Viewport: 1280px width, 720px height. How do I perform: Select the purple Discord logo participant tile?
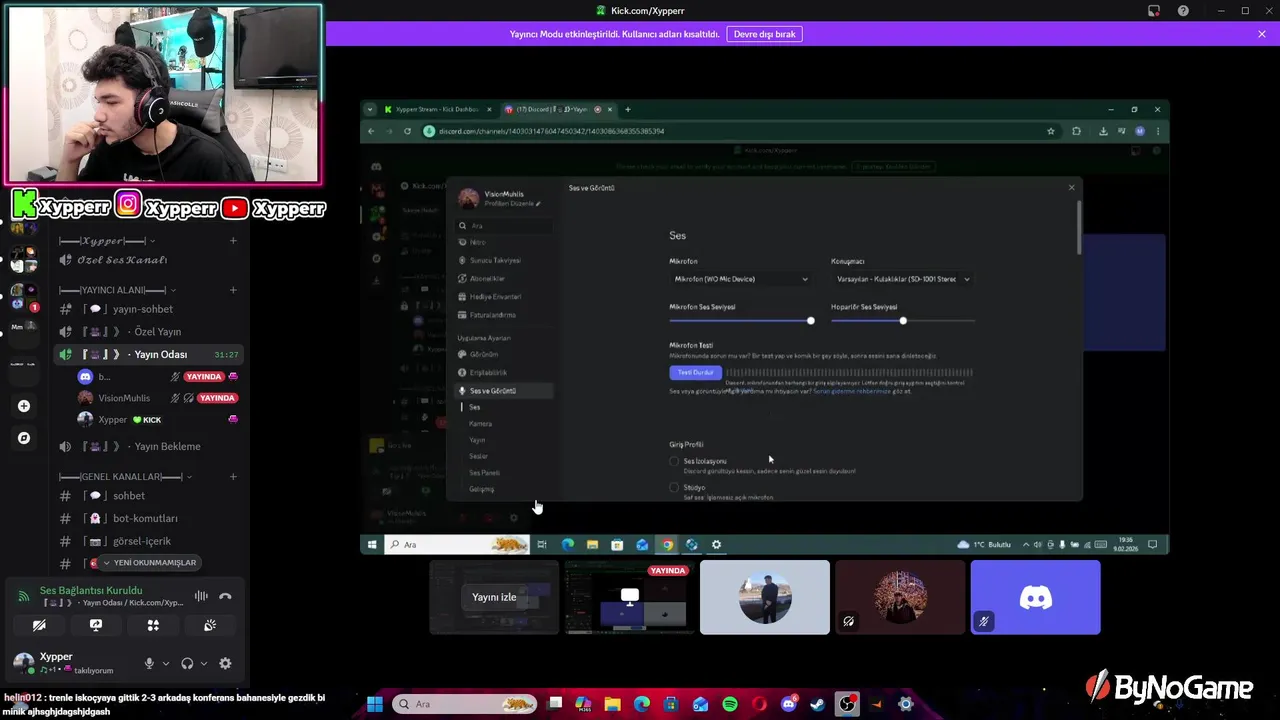point(1035,597)
